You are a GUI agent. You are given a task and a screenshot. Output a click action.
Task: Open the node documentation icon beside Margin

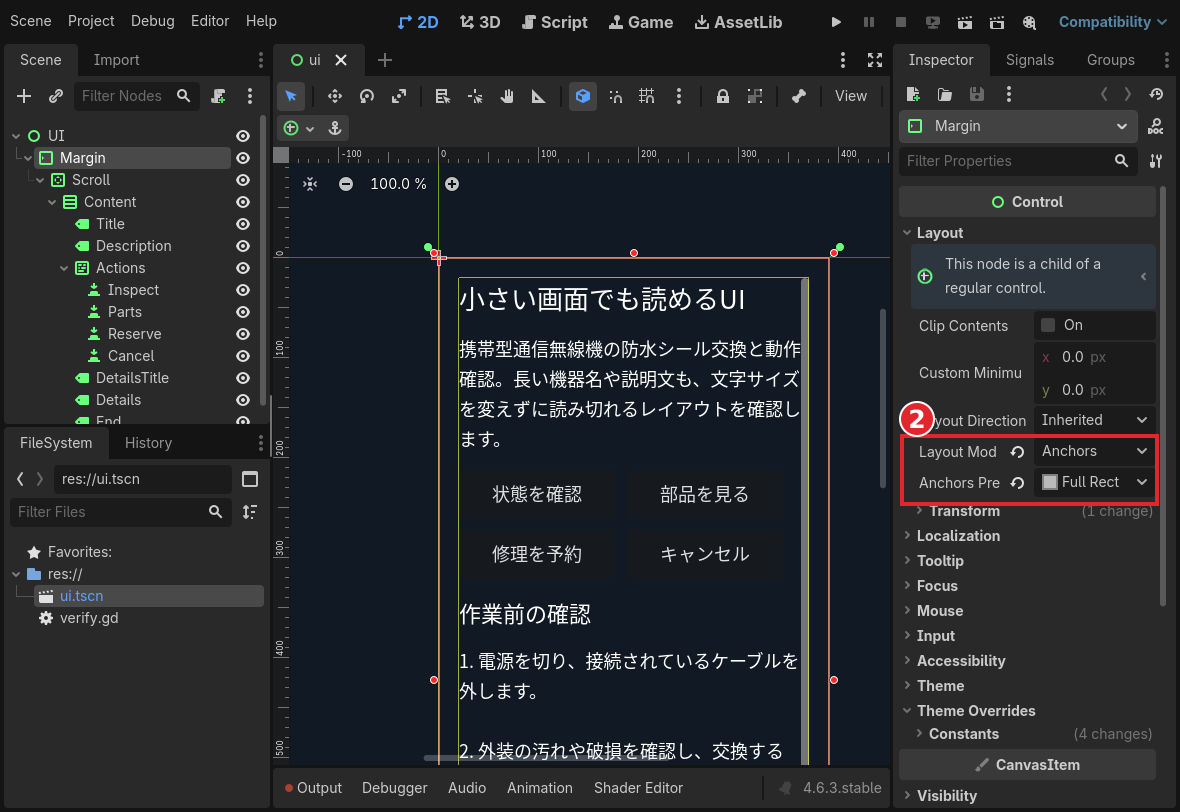click(x=1155, y=126)
